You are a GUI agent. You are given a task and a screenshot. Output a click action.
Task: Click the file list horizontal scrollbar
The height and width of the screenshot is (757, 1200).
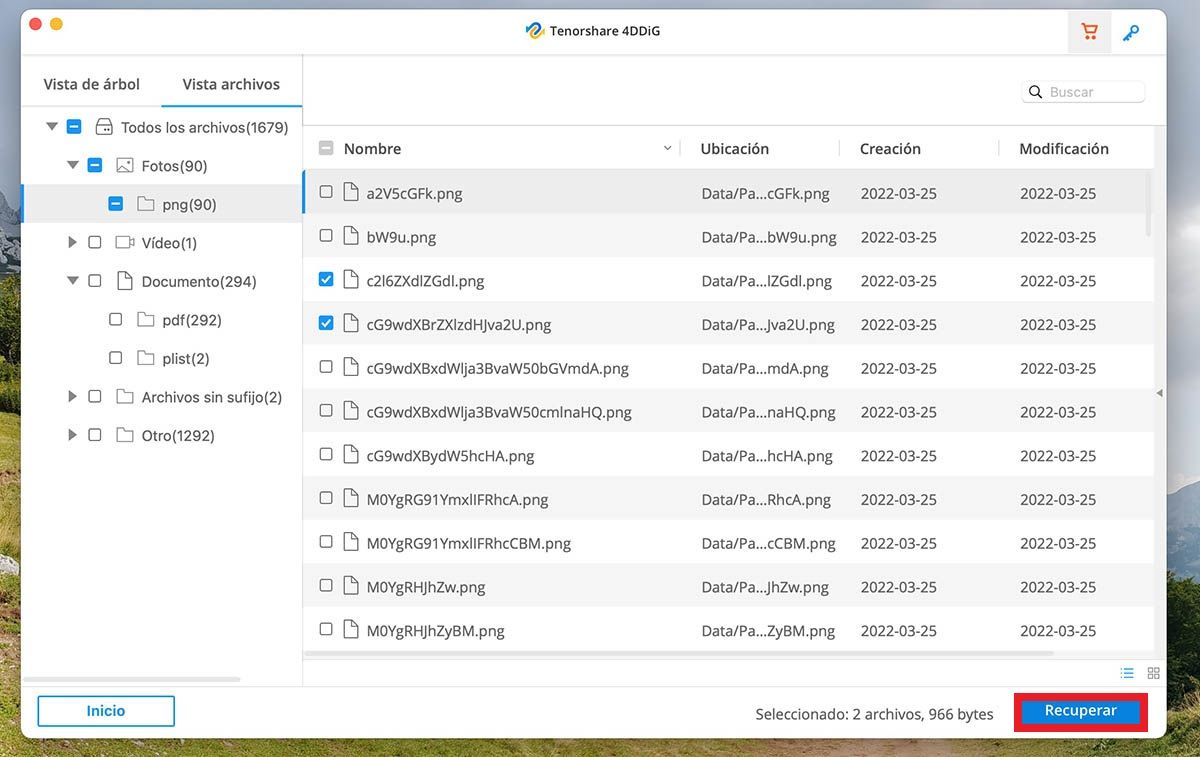click(x=678, y=654)
